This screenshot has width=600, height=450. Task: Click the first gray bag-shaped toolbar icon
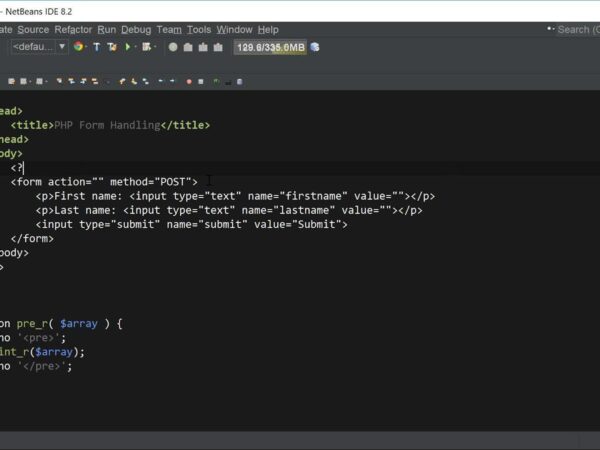[x=188, y=47]
